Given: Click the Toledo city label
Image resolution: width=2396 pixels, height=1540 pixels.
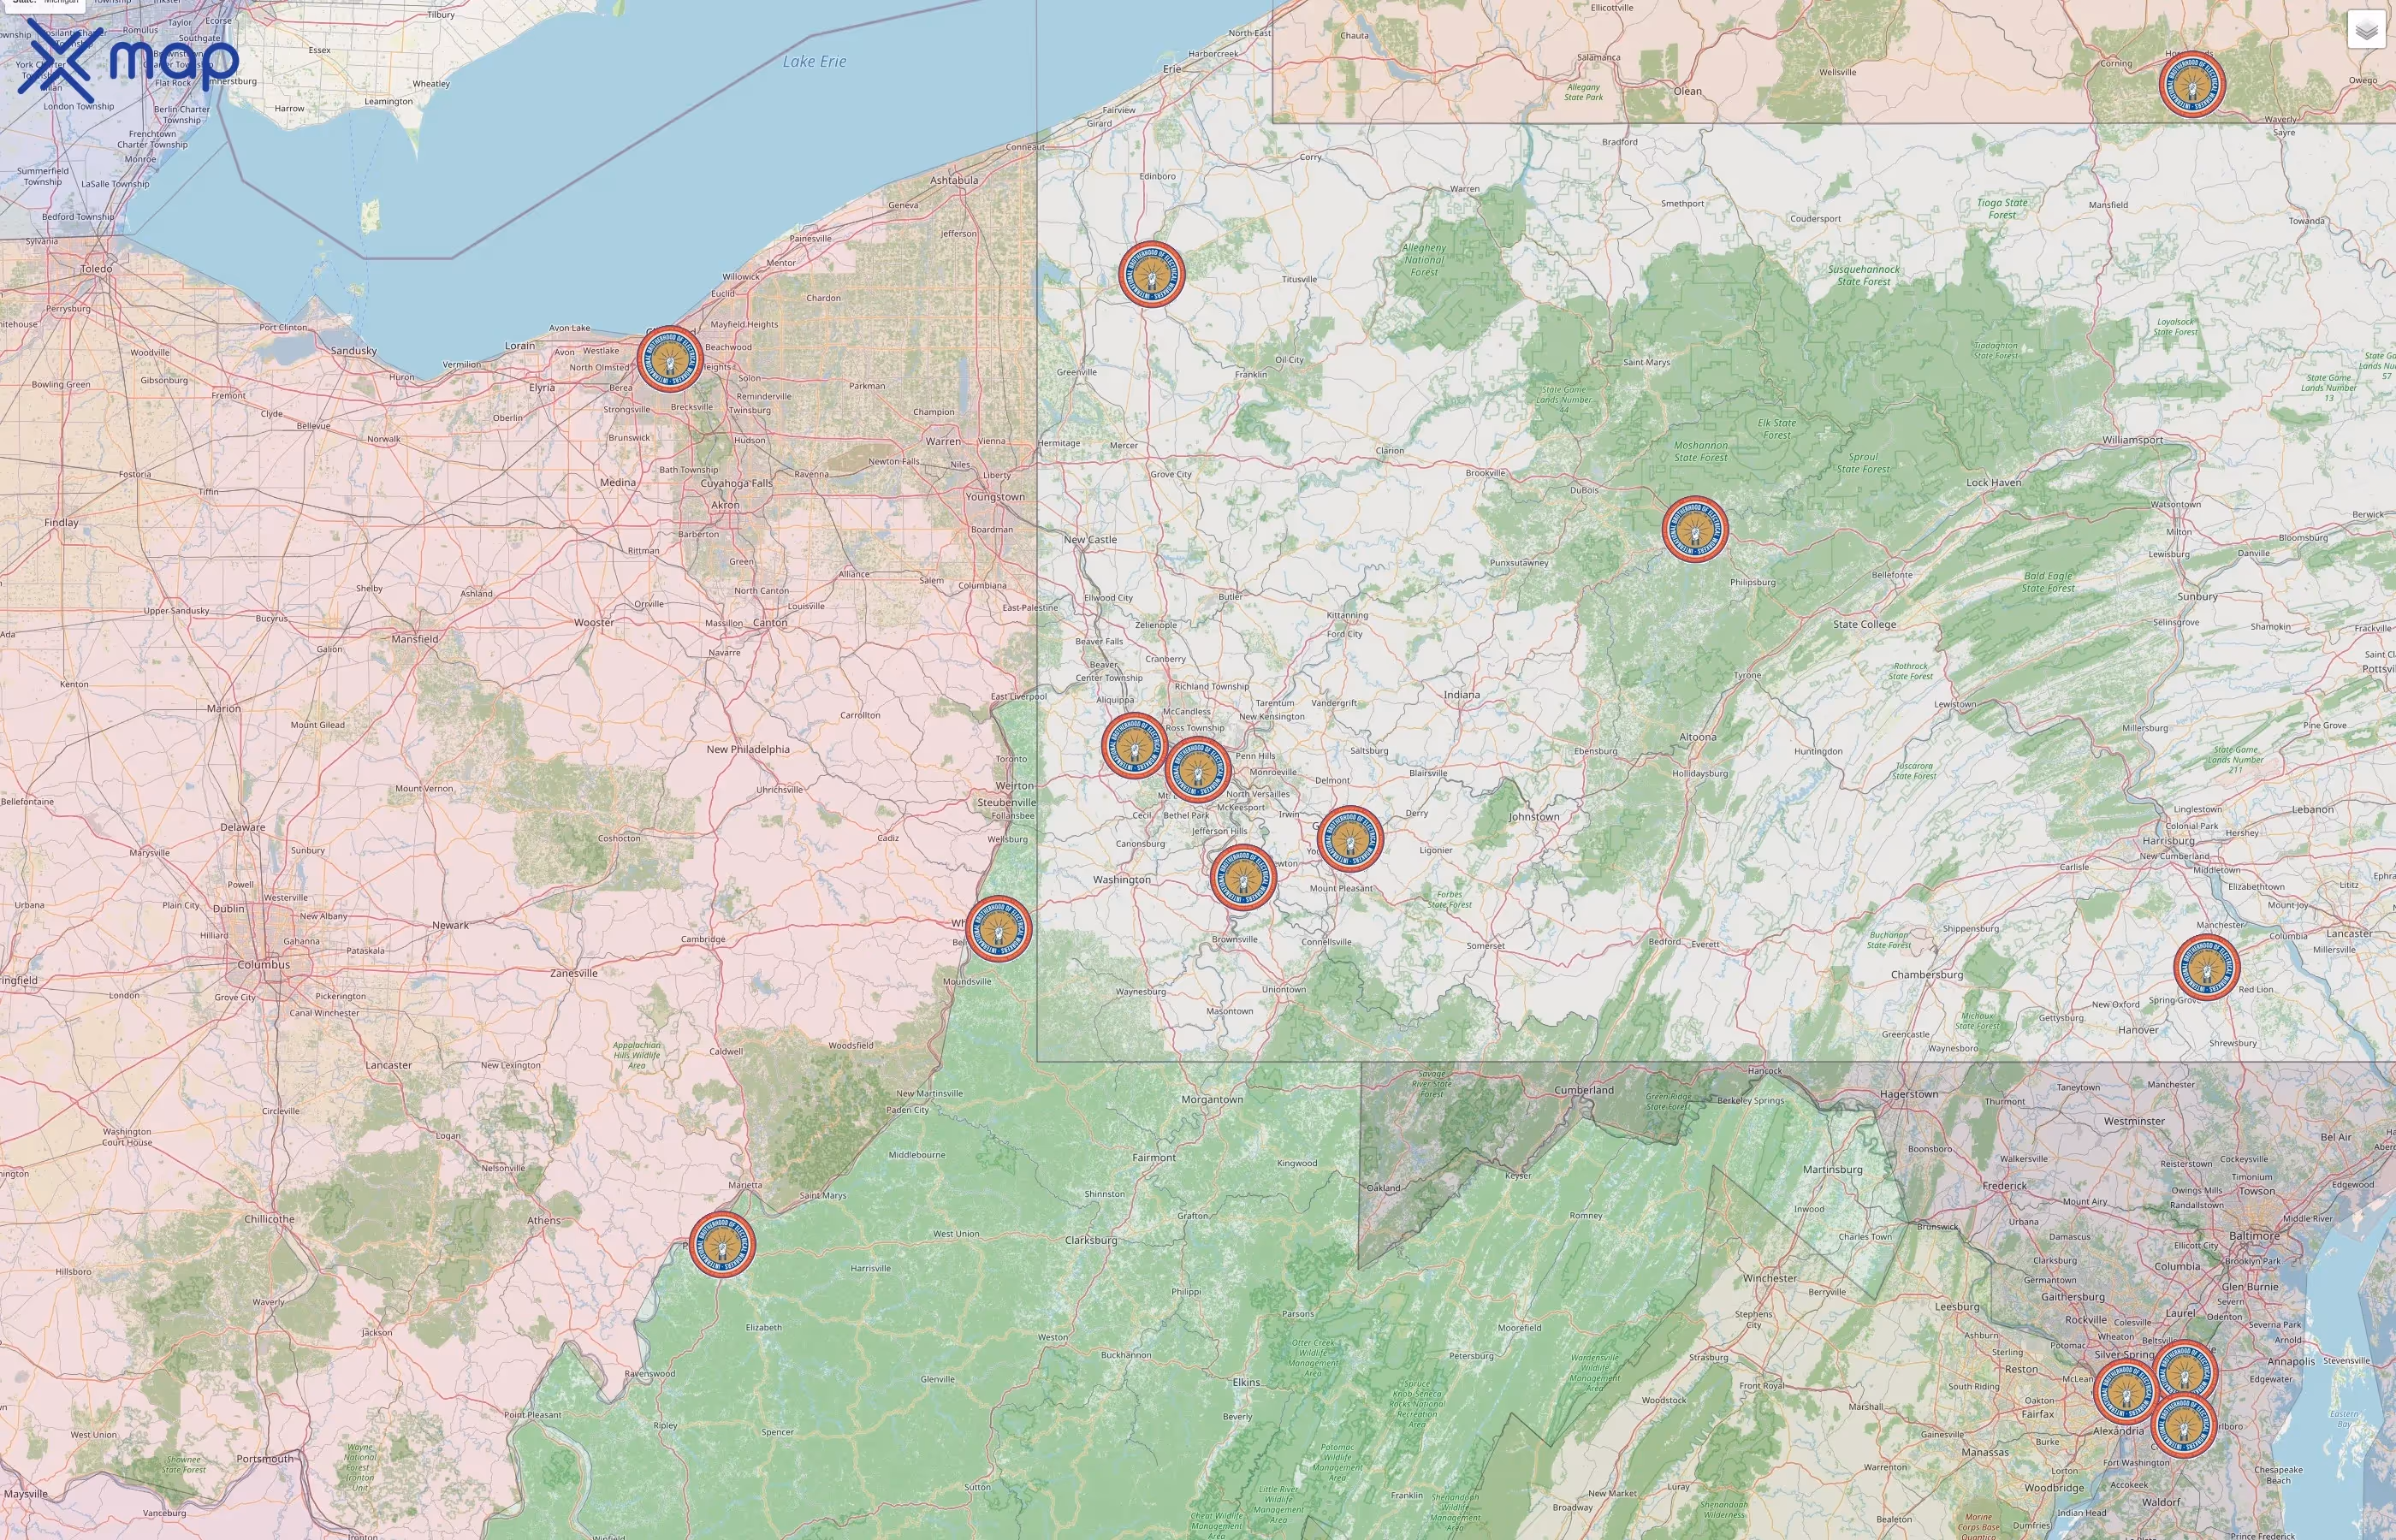Looking at the screenshot, I should point(96,269).
